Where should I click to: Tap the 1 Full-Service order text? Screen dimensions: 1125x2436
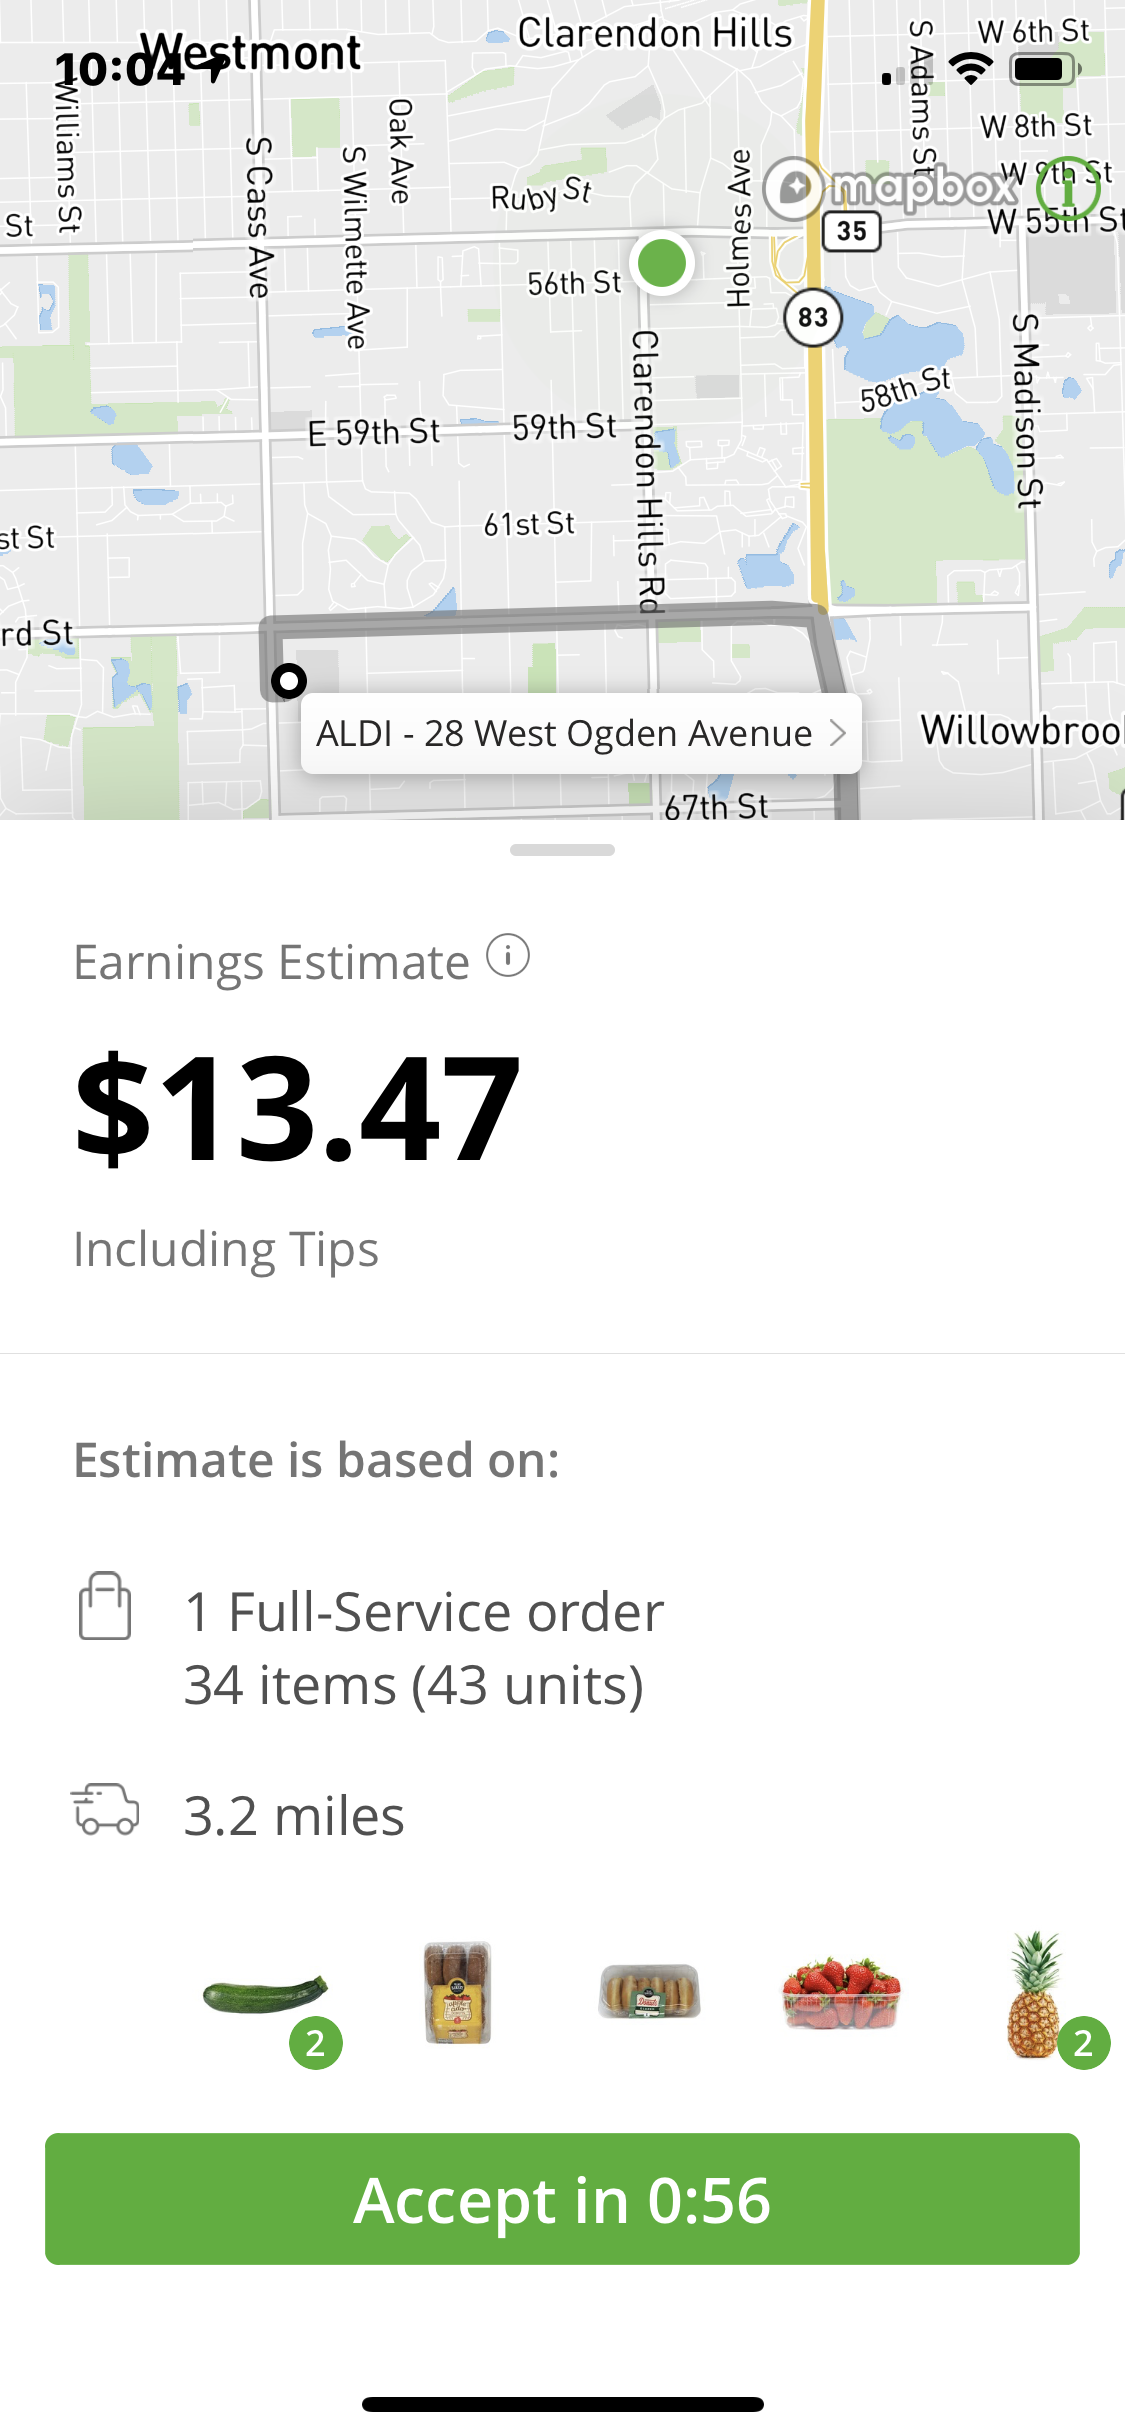pyautogui.click(x=424, y=1612)
